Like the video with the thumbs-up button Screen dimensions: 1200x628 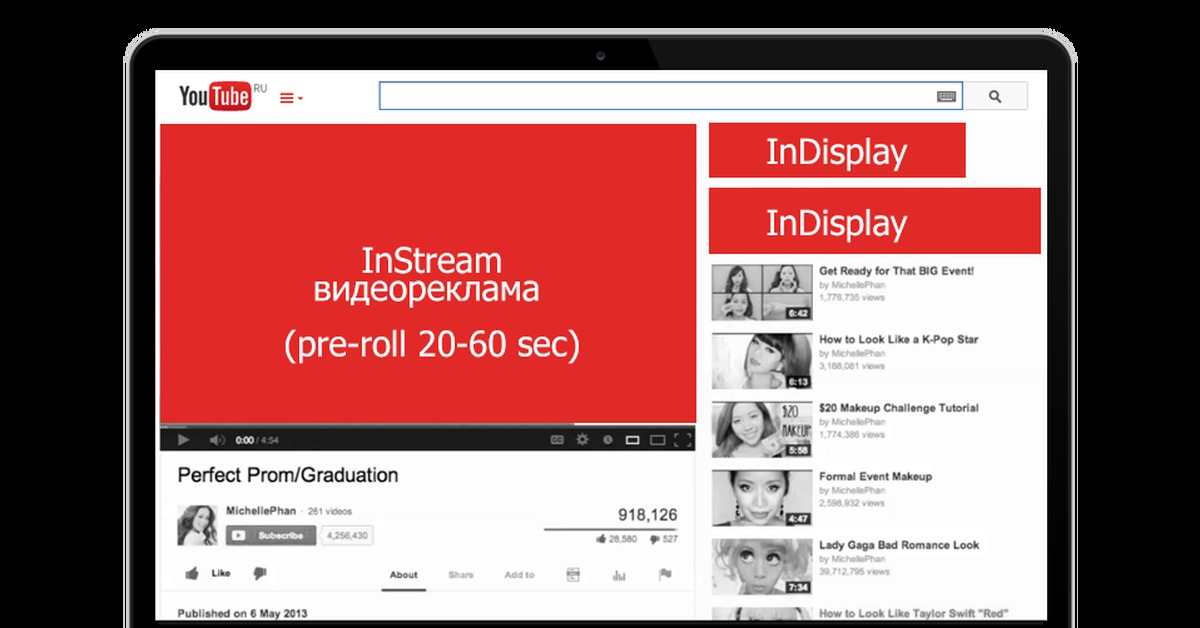click(x=207, y=573)
